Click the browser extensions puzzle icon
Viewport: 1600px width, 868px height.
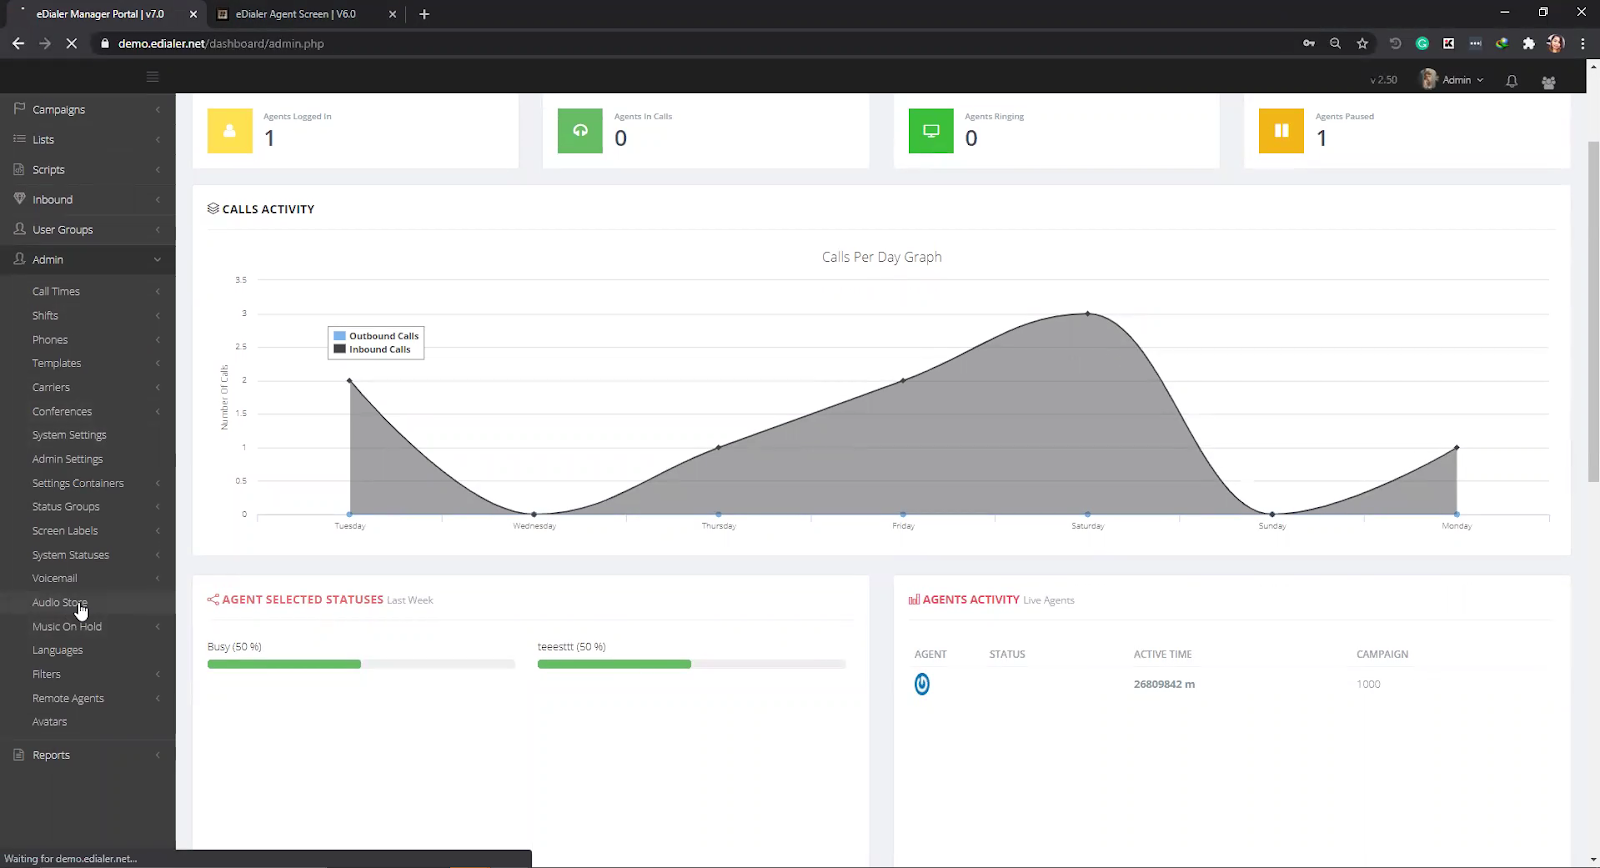point(1528,43)
